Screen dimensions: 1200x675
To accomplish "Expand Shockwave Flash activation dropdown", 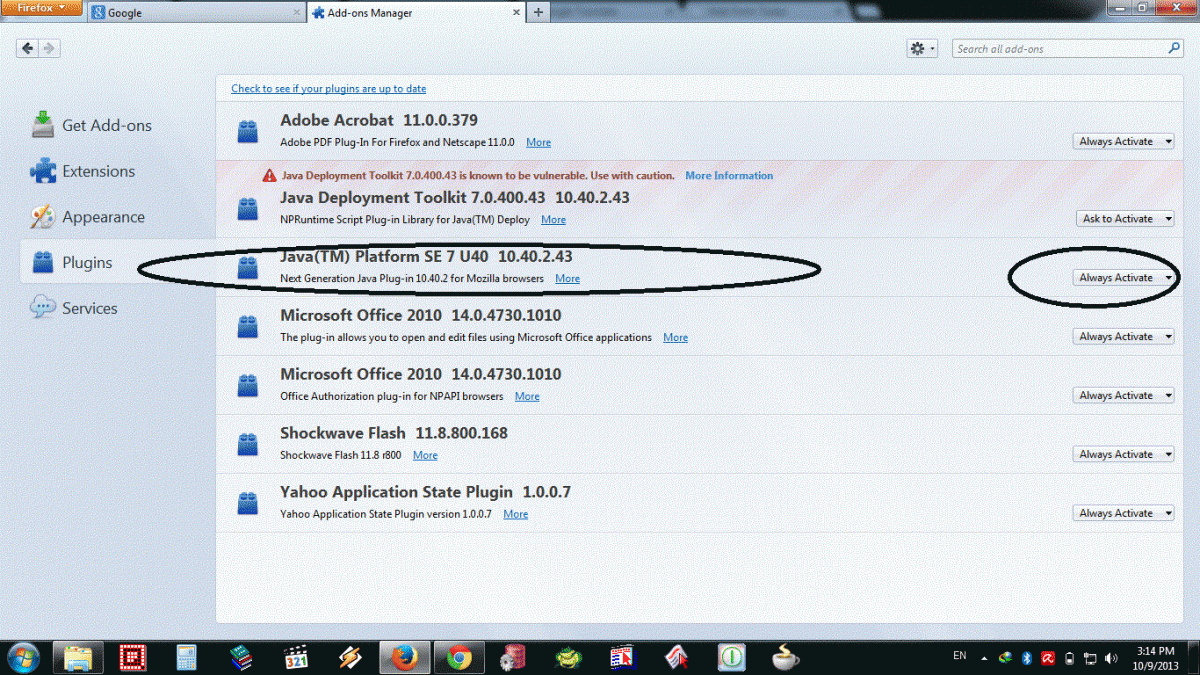I will 1124,455.
